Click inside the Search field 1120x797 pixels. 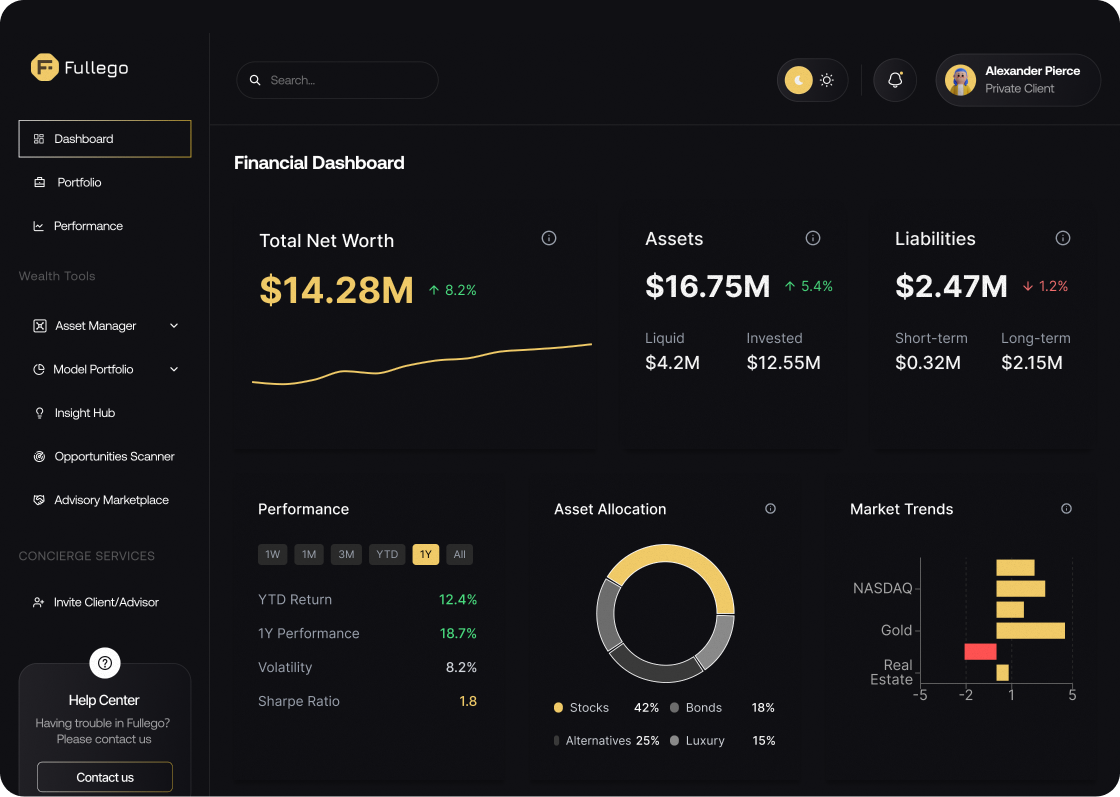[x=337, y=80]
